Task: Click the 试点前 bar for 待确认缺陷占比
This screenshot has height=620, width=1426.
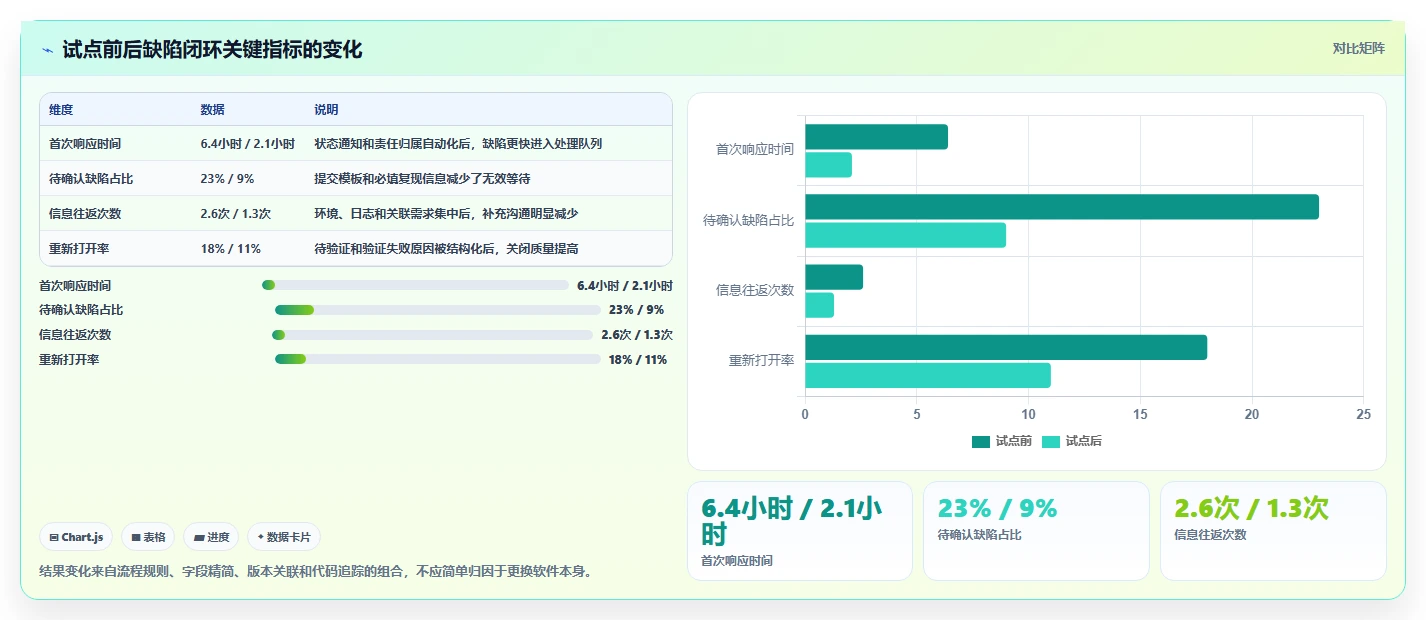Action: [x=1062, y=207]
